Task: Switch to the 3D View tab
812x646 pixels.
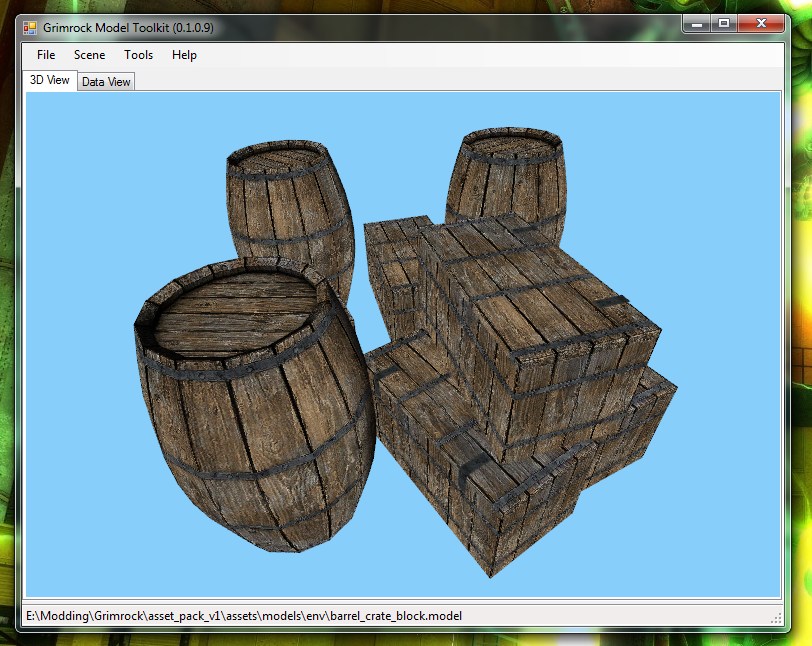Action: tap(50, 80)
